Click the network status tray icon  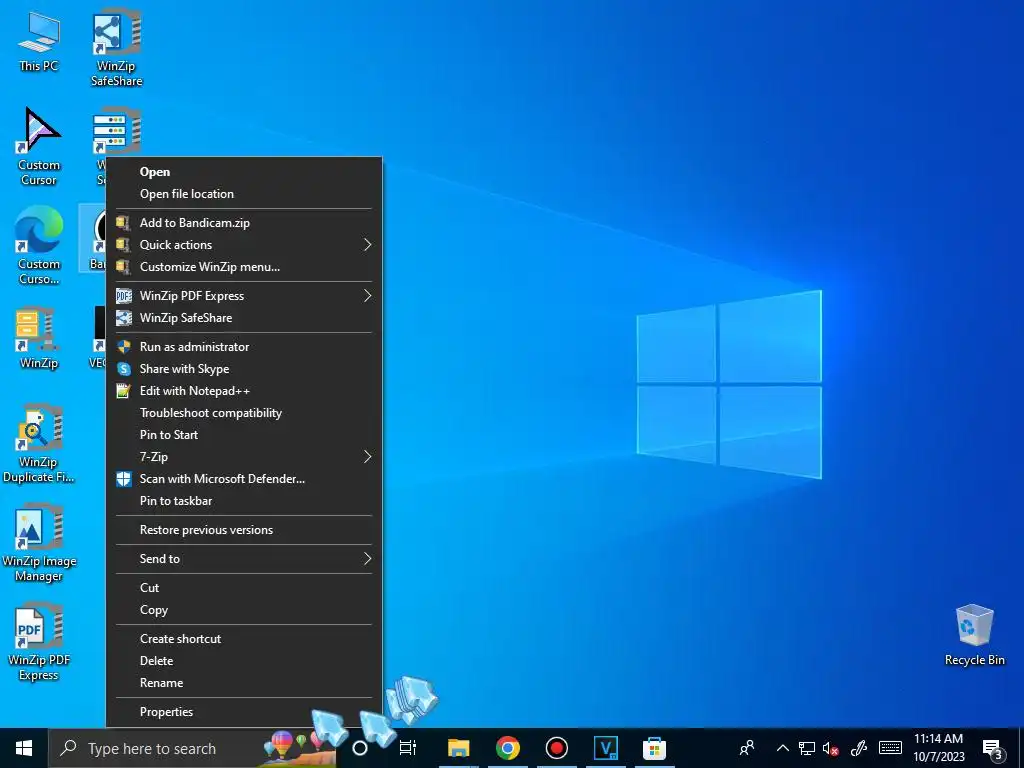[x=807, y=748]
